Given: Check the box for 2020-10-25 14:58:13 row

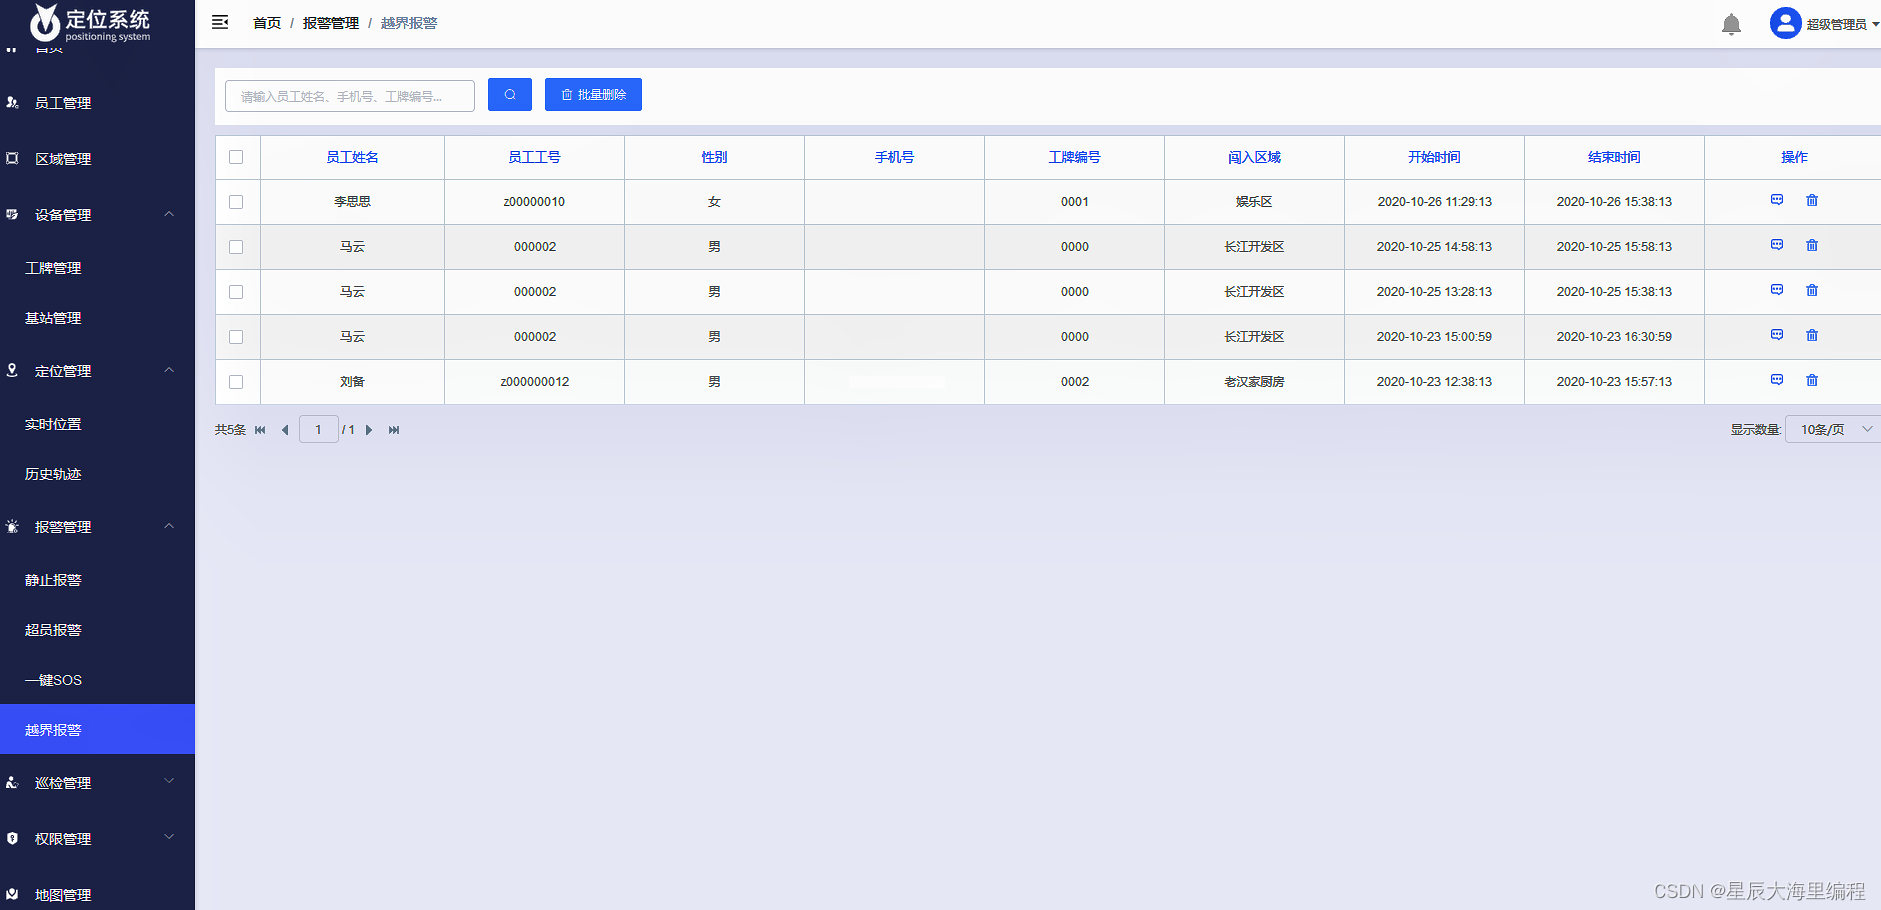Looking at the screenshot, I should 236,247.
